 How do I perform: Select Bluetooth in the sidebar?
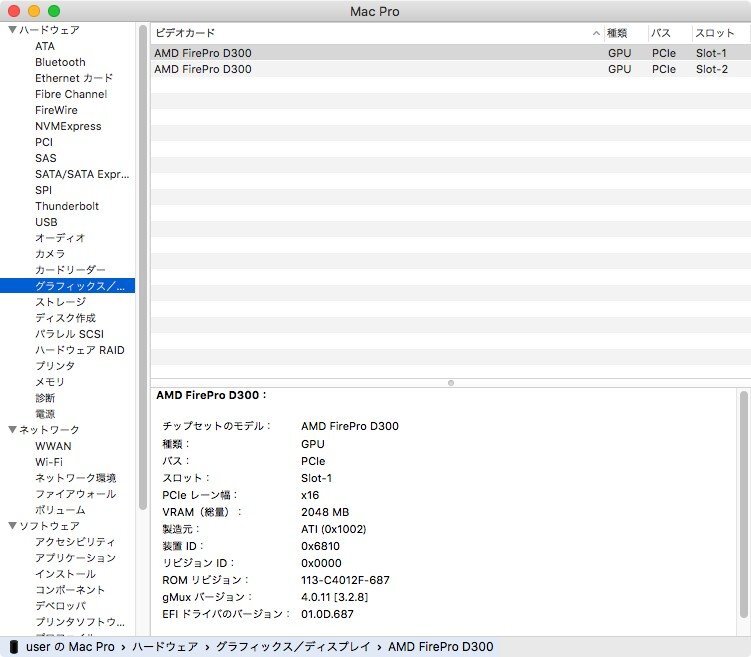60,62
